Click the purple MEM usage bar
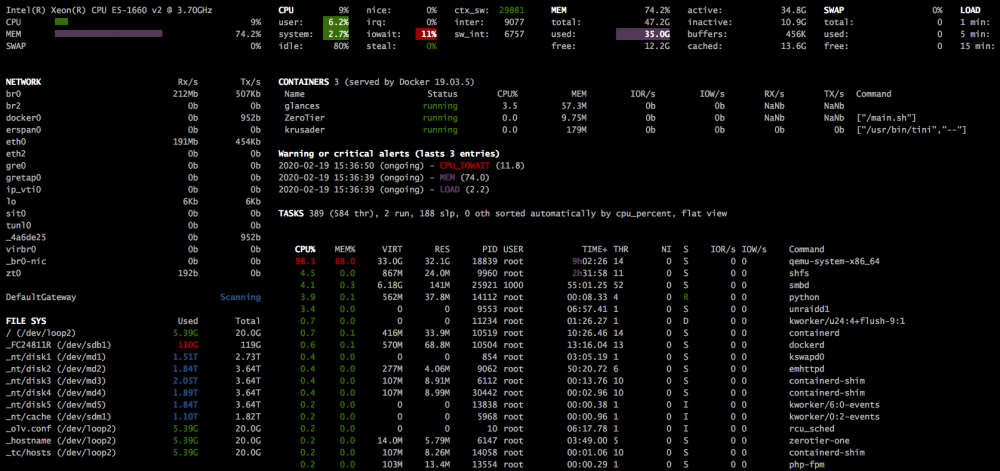This screenshot has width=1000, height=471. point(108,34)
